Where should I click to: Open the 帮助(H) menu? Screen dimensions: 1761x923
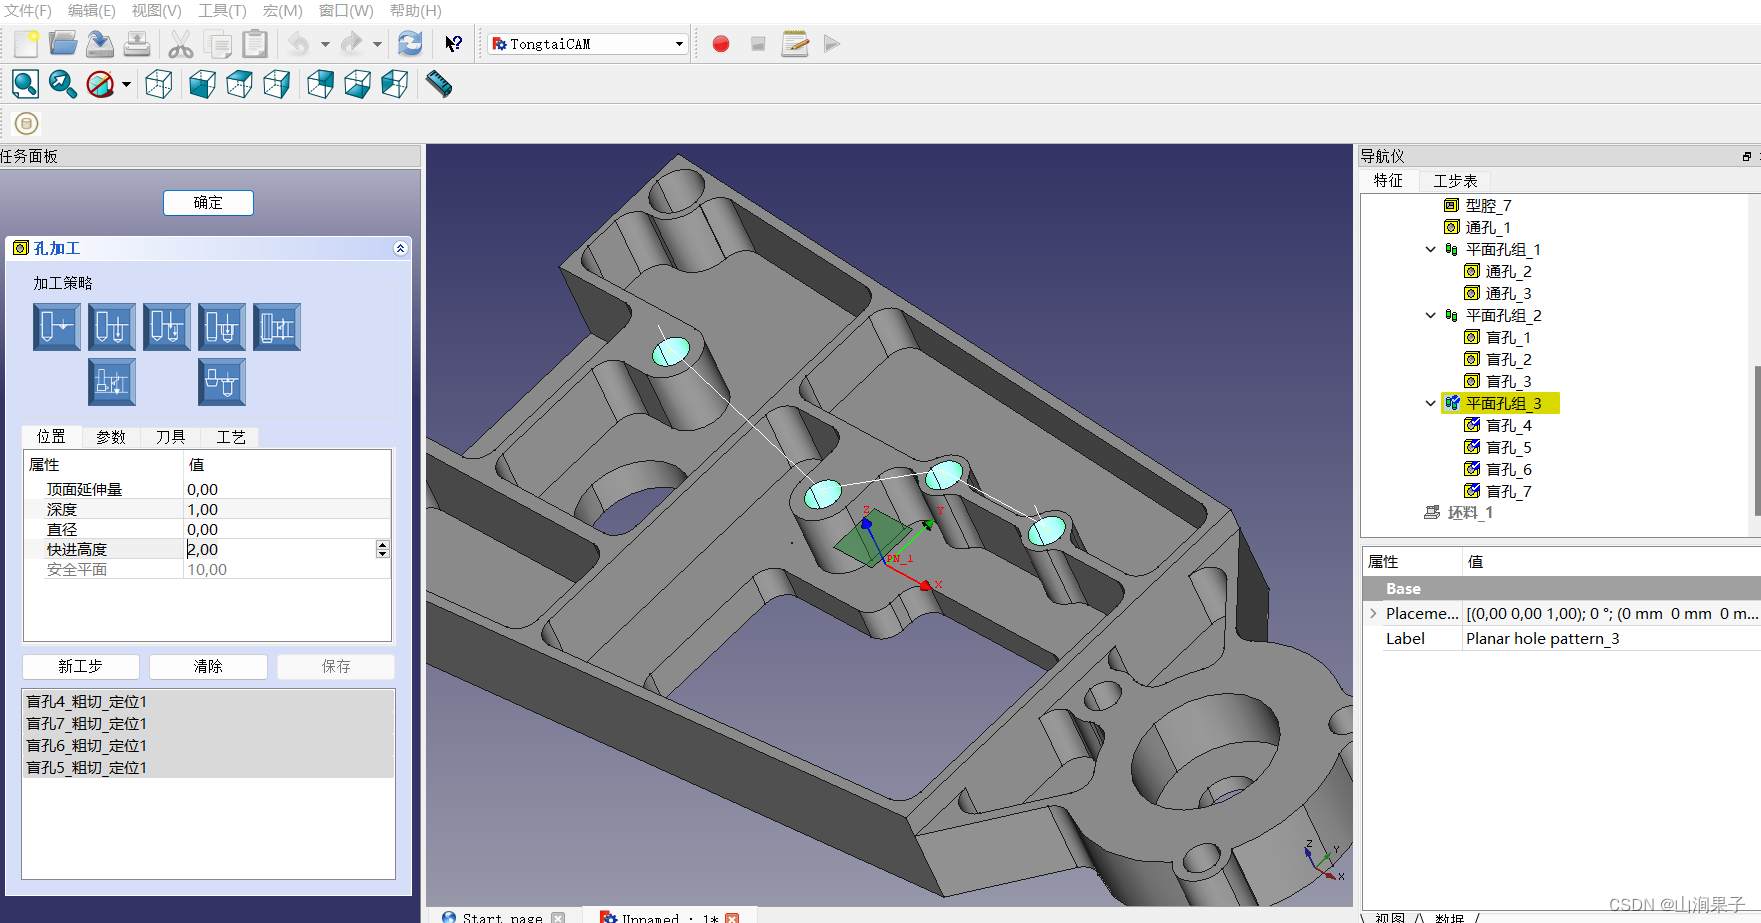(415, 10)
